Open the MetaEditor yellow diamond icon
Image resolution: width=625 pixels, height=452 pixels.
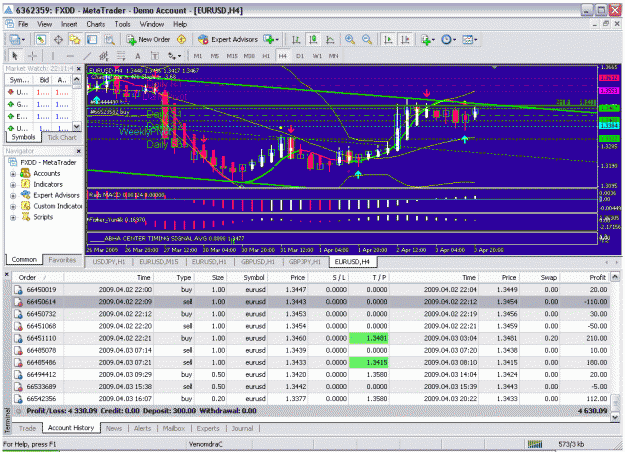tap(181, 39)
